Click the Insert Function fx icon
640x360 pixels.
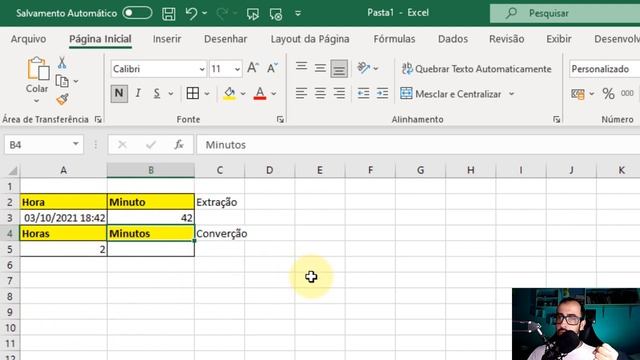click(x=179, y=144)
